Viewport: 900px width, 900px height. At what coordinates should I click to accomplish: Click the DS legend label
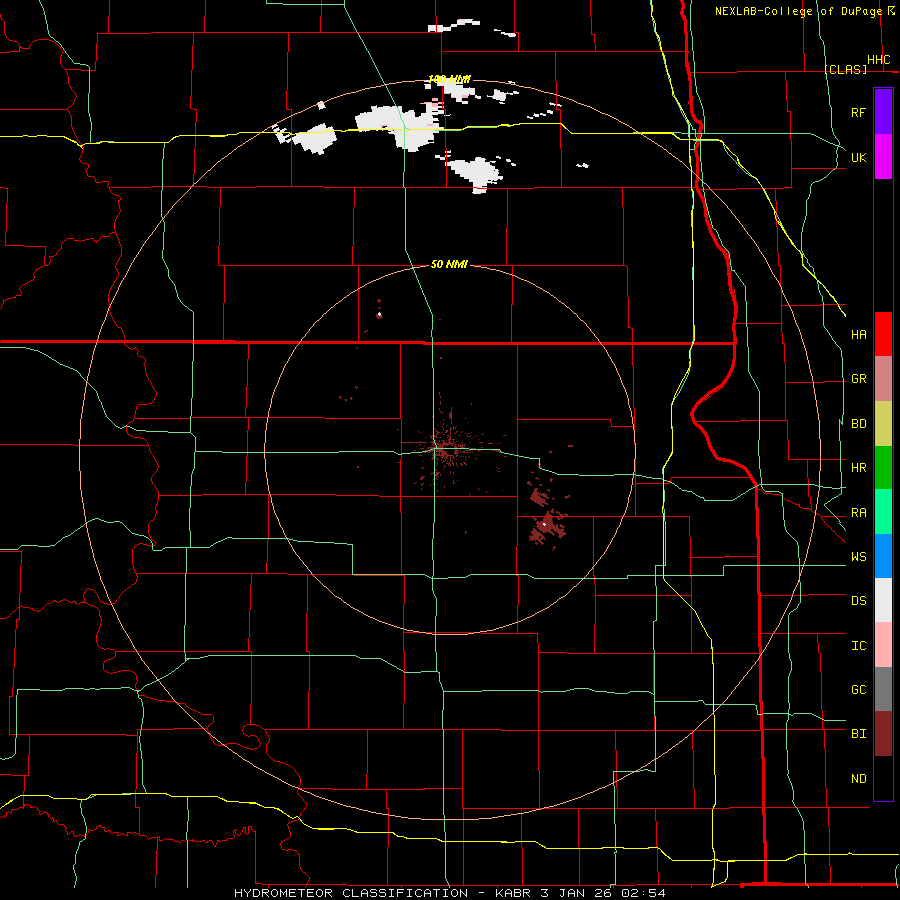pos(858,600)
